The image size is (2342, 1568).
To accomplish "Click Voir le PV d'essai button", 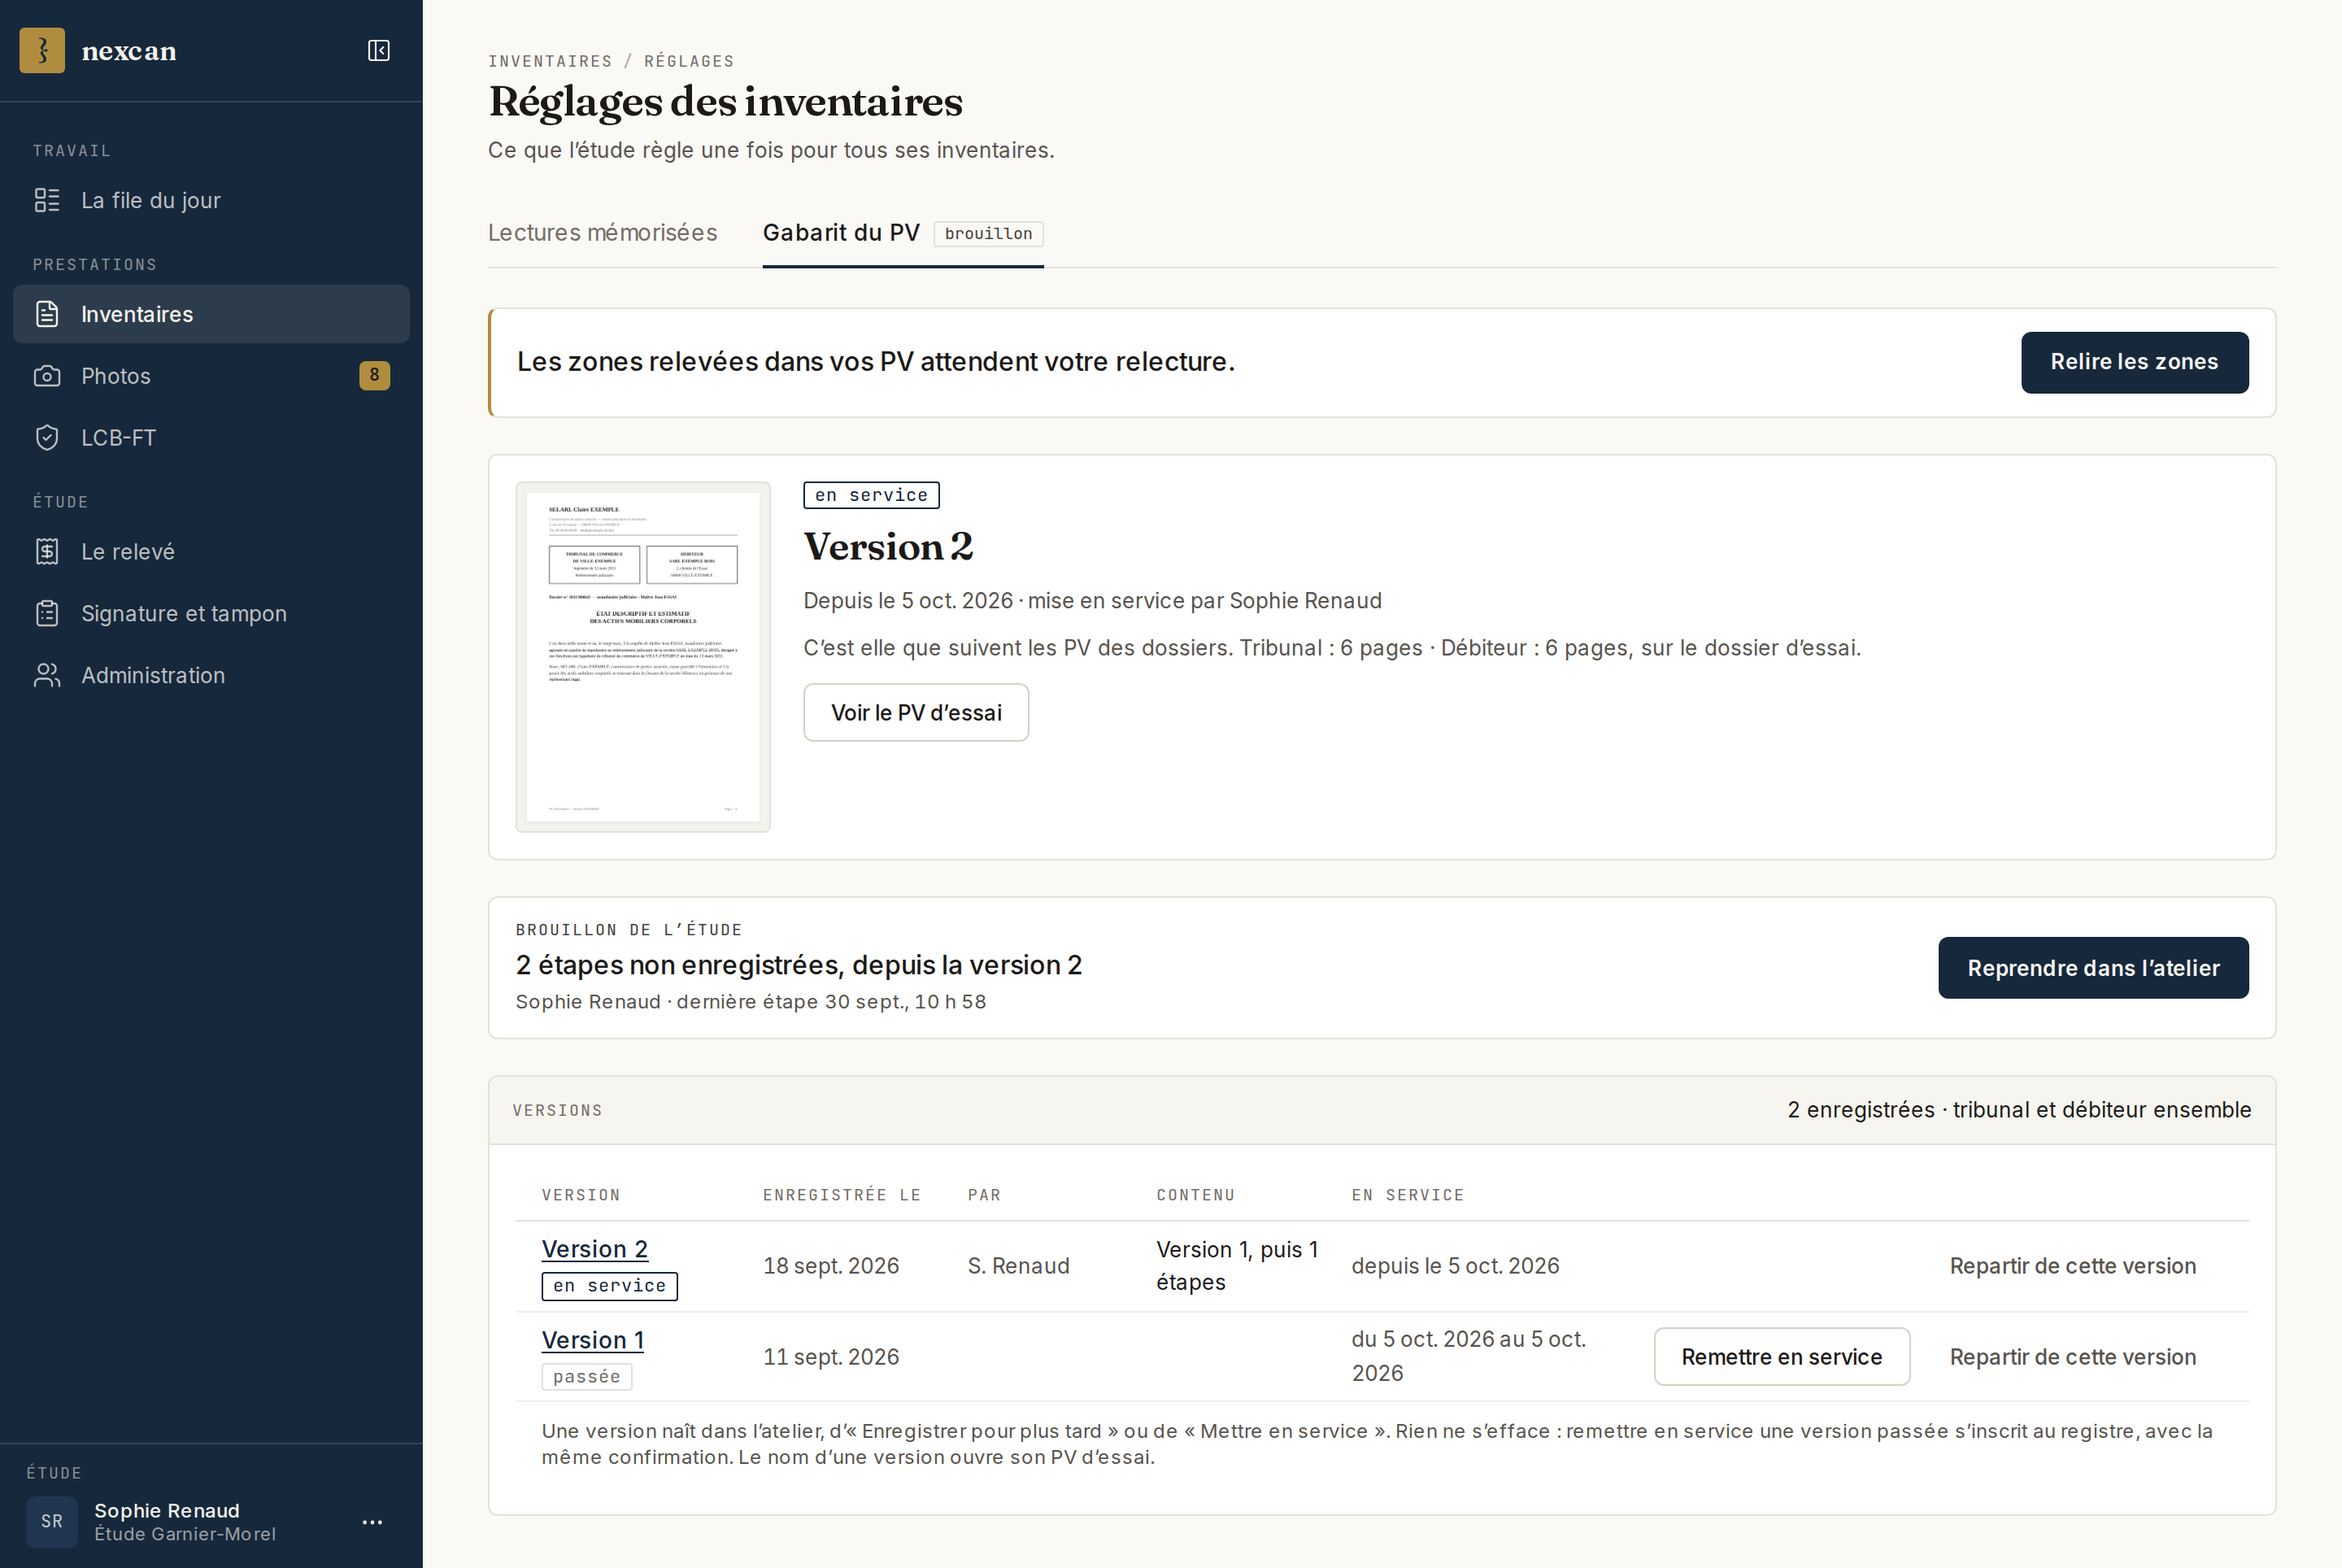I will [x=916, y=713].
